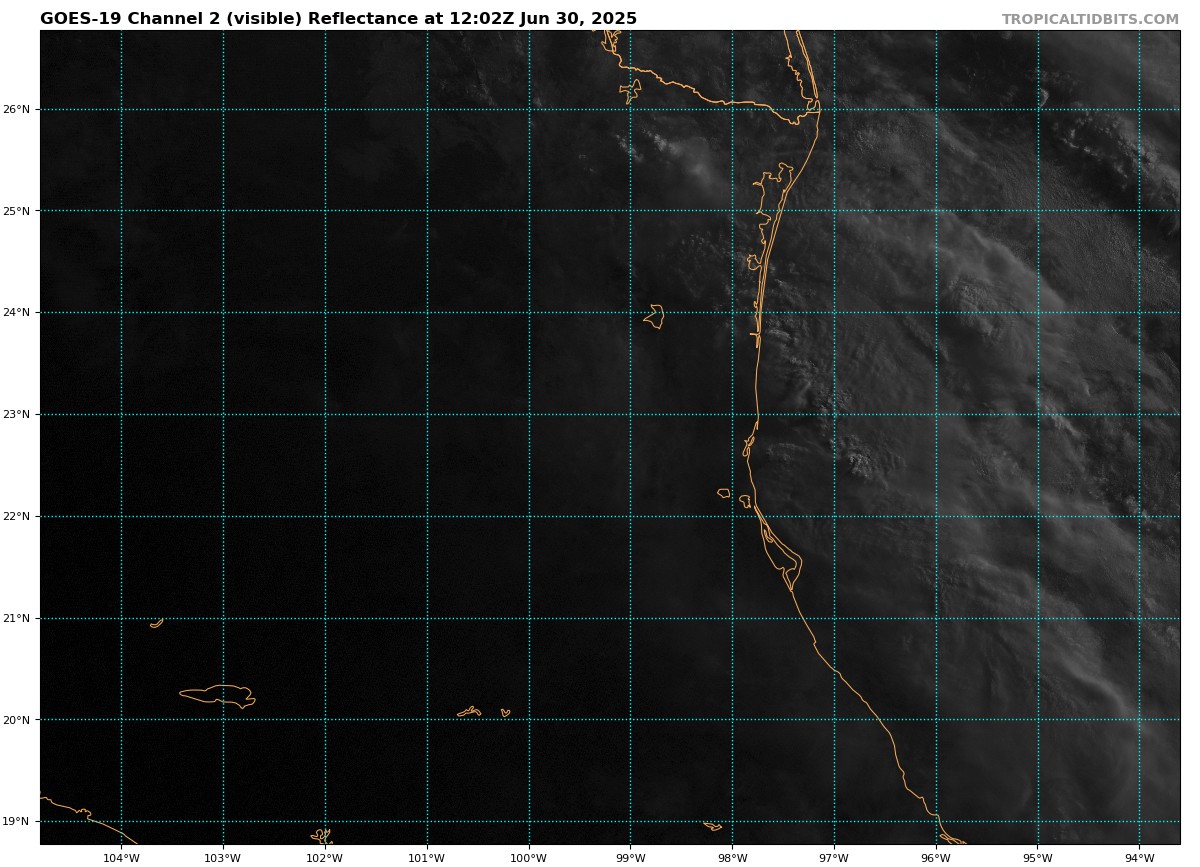Click the GOES-19 Channel 2 image title

pyautogui.click(x=338, y=19)
